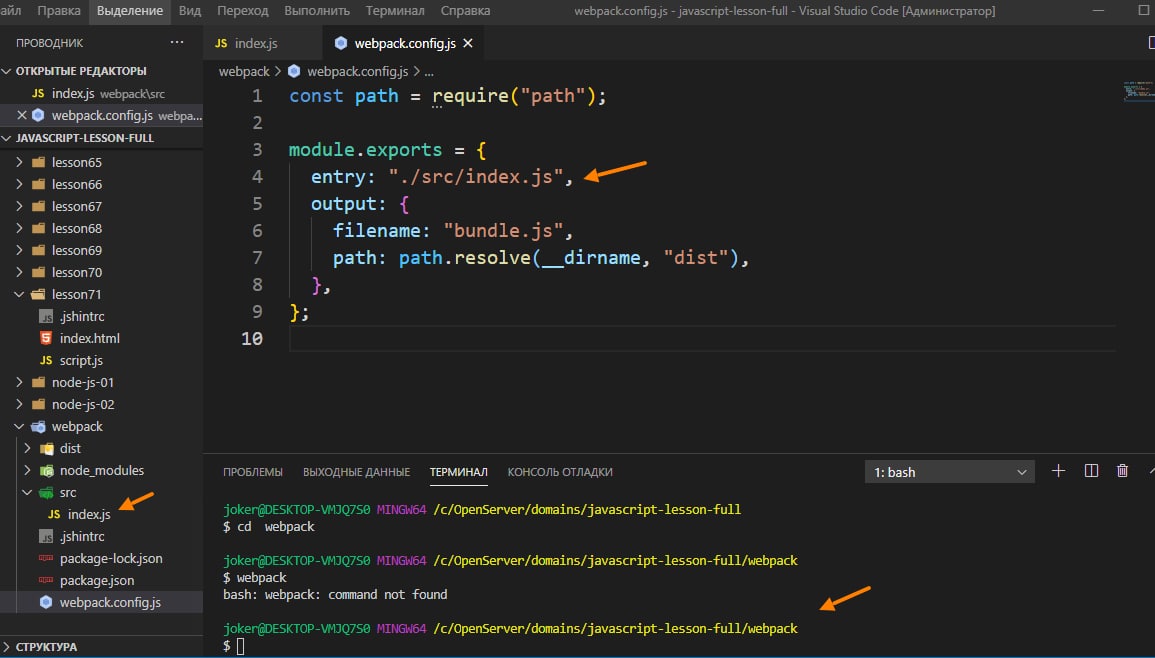Open the Выделение menu
The width and height of the screenshot is (1155, 658).
tap(130, 11)
